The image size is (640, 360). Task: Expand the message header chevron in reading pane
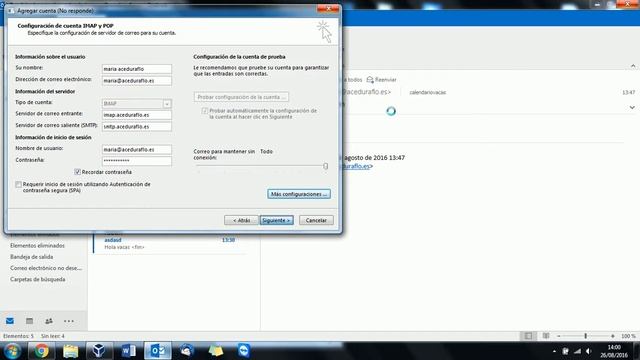[632, 107]
